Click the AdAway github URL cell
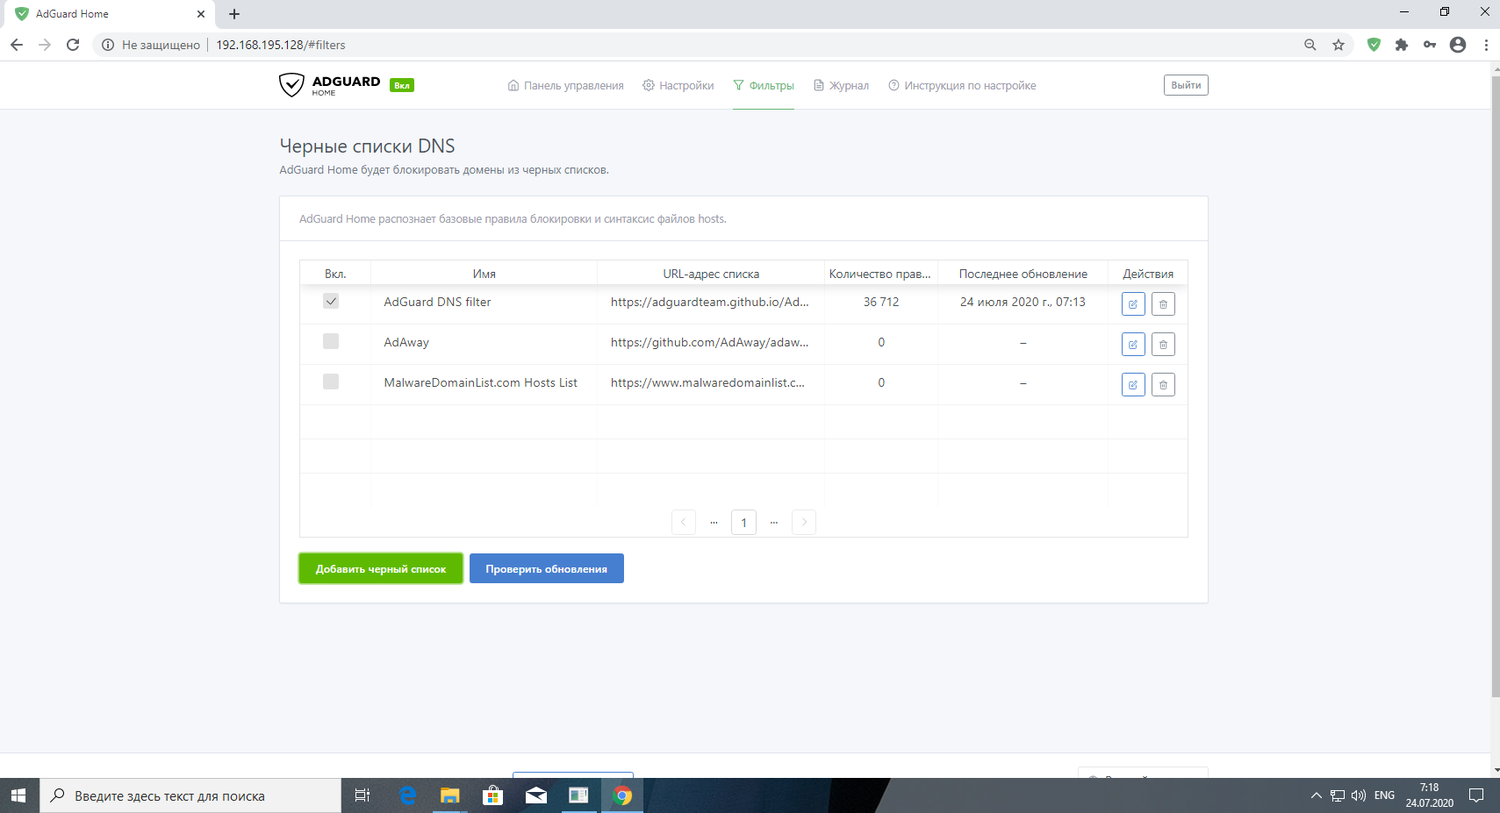The width and height of the screenshot is (1500, 813). (x=710, y=342)
